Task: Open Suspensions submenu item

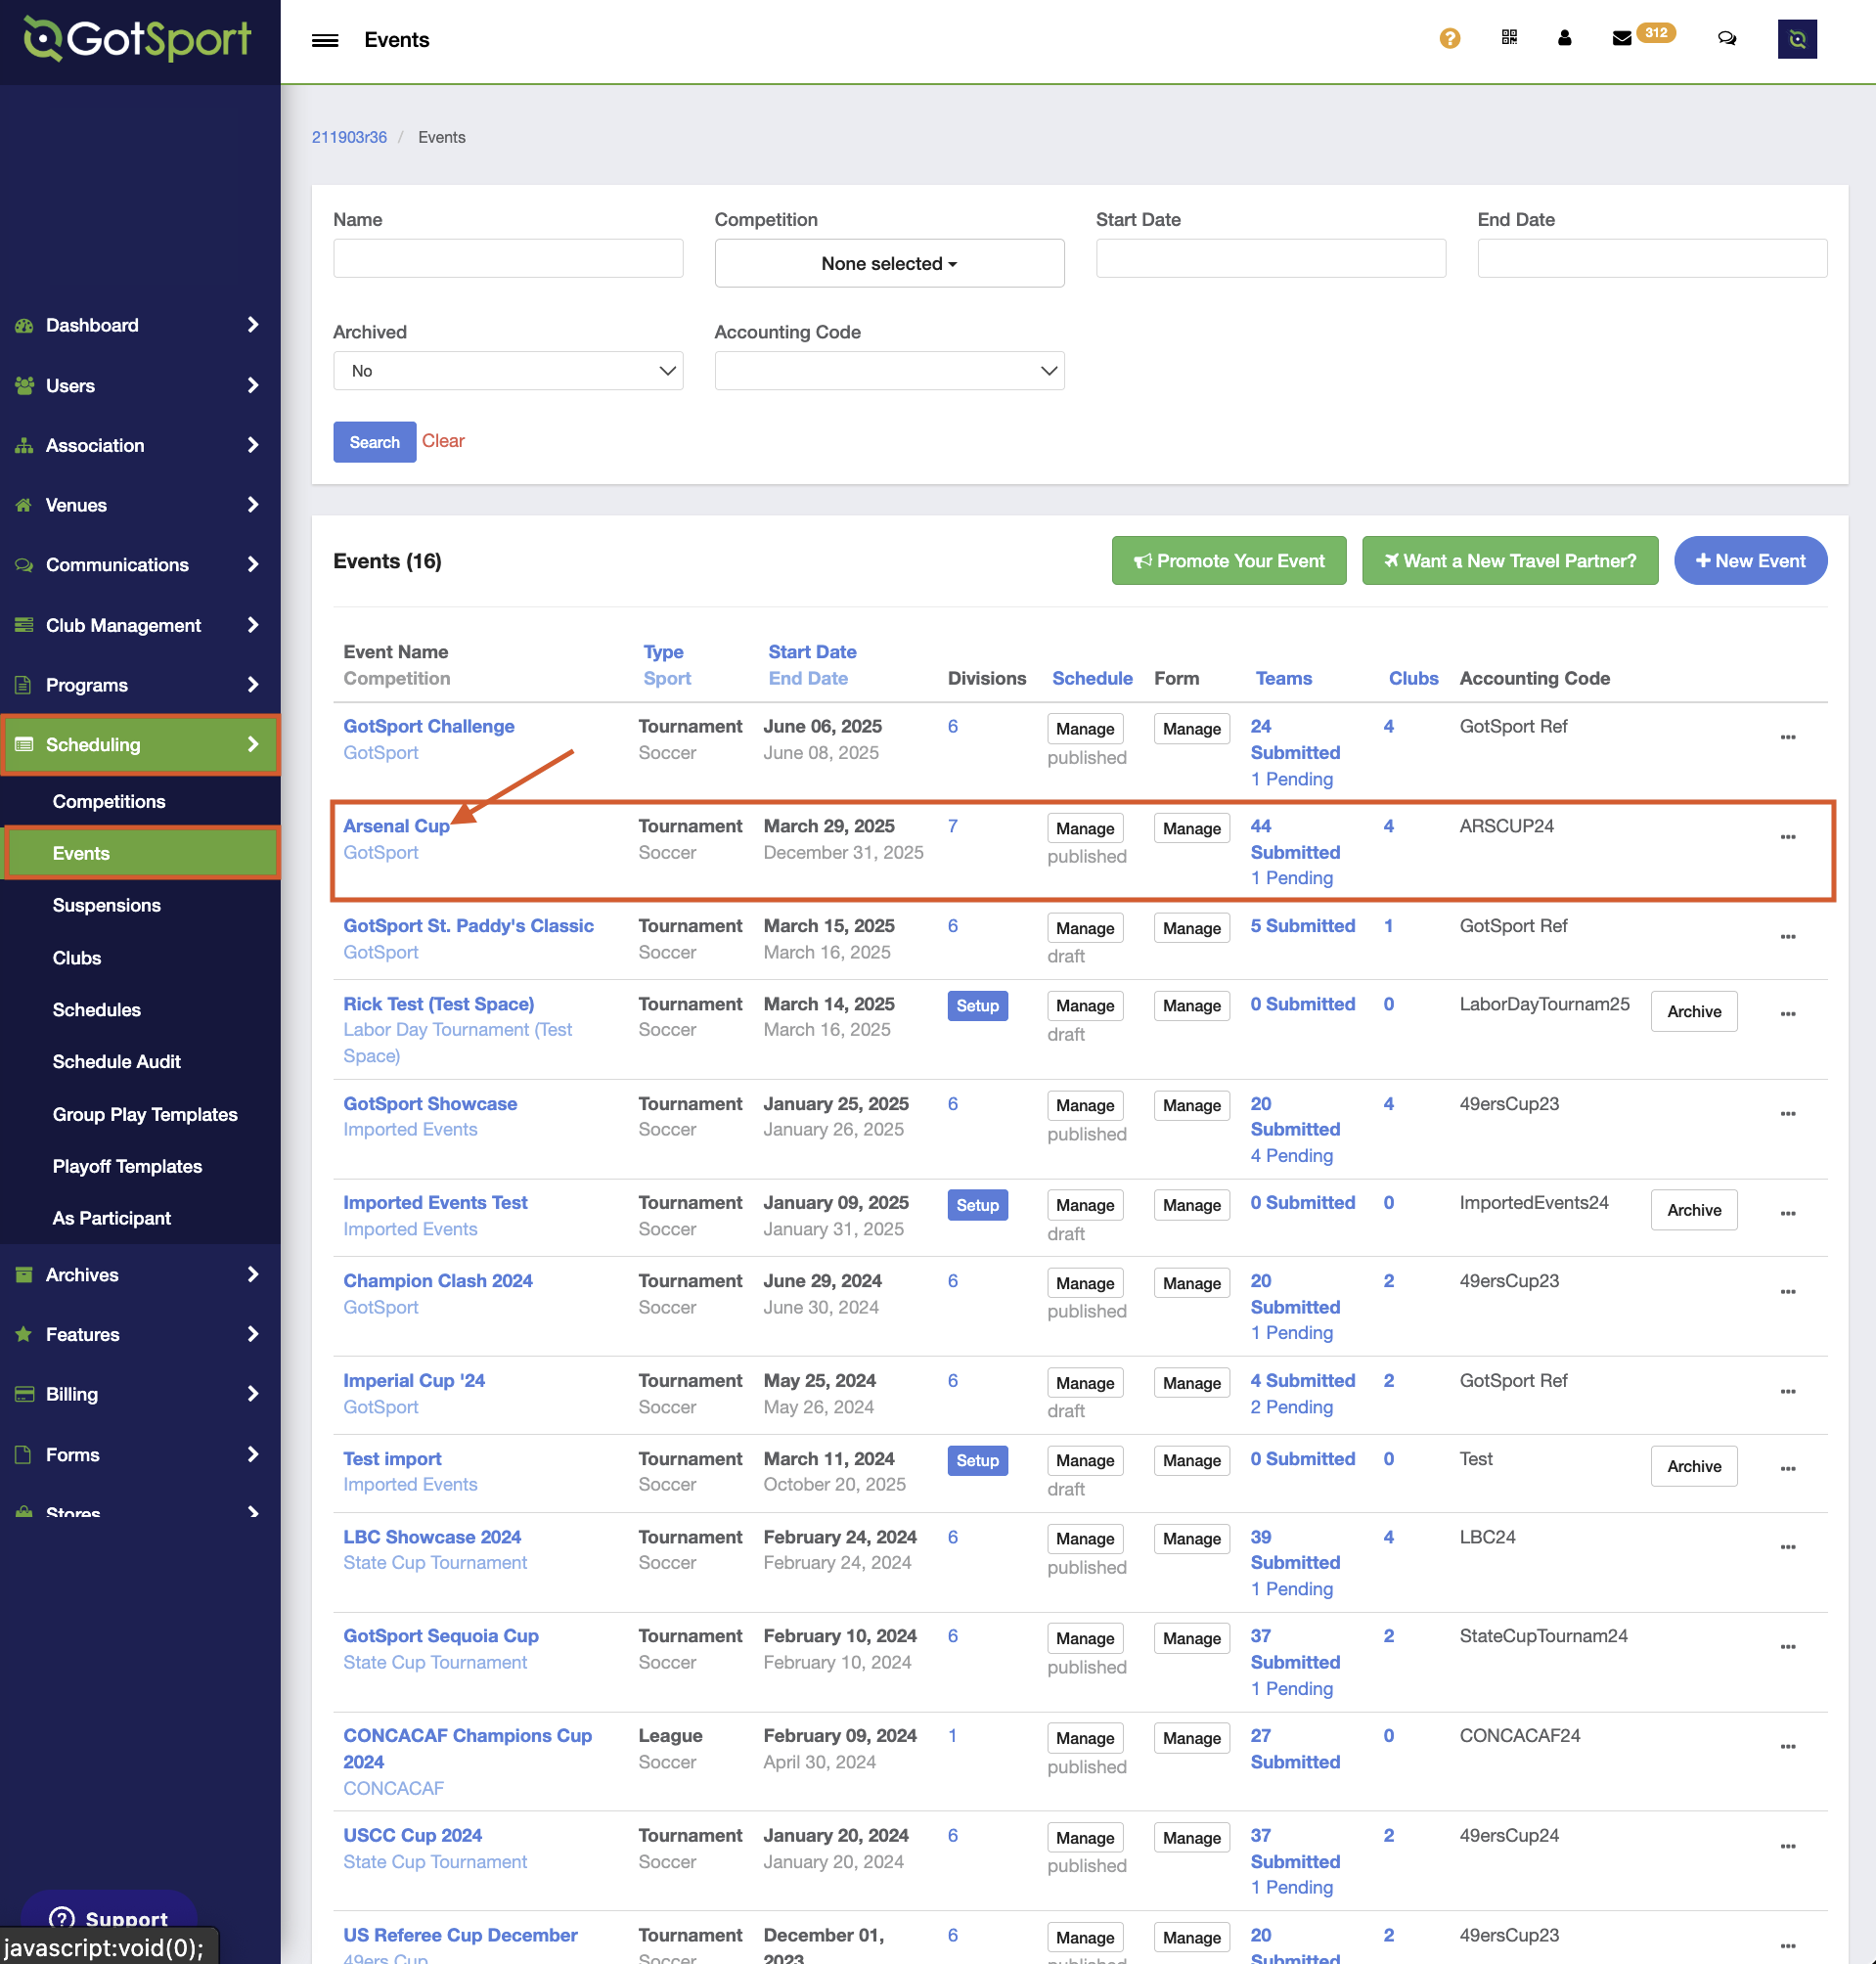Action: pos(107,906)
